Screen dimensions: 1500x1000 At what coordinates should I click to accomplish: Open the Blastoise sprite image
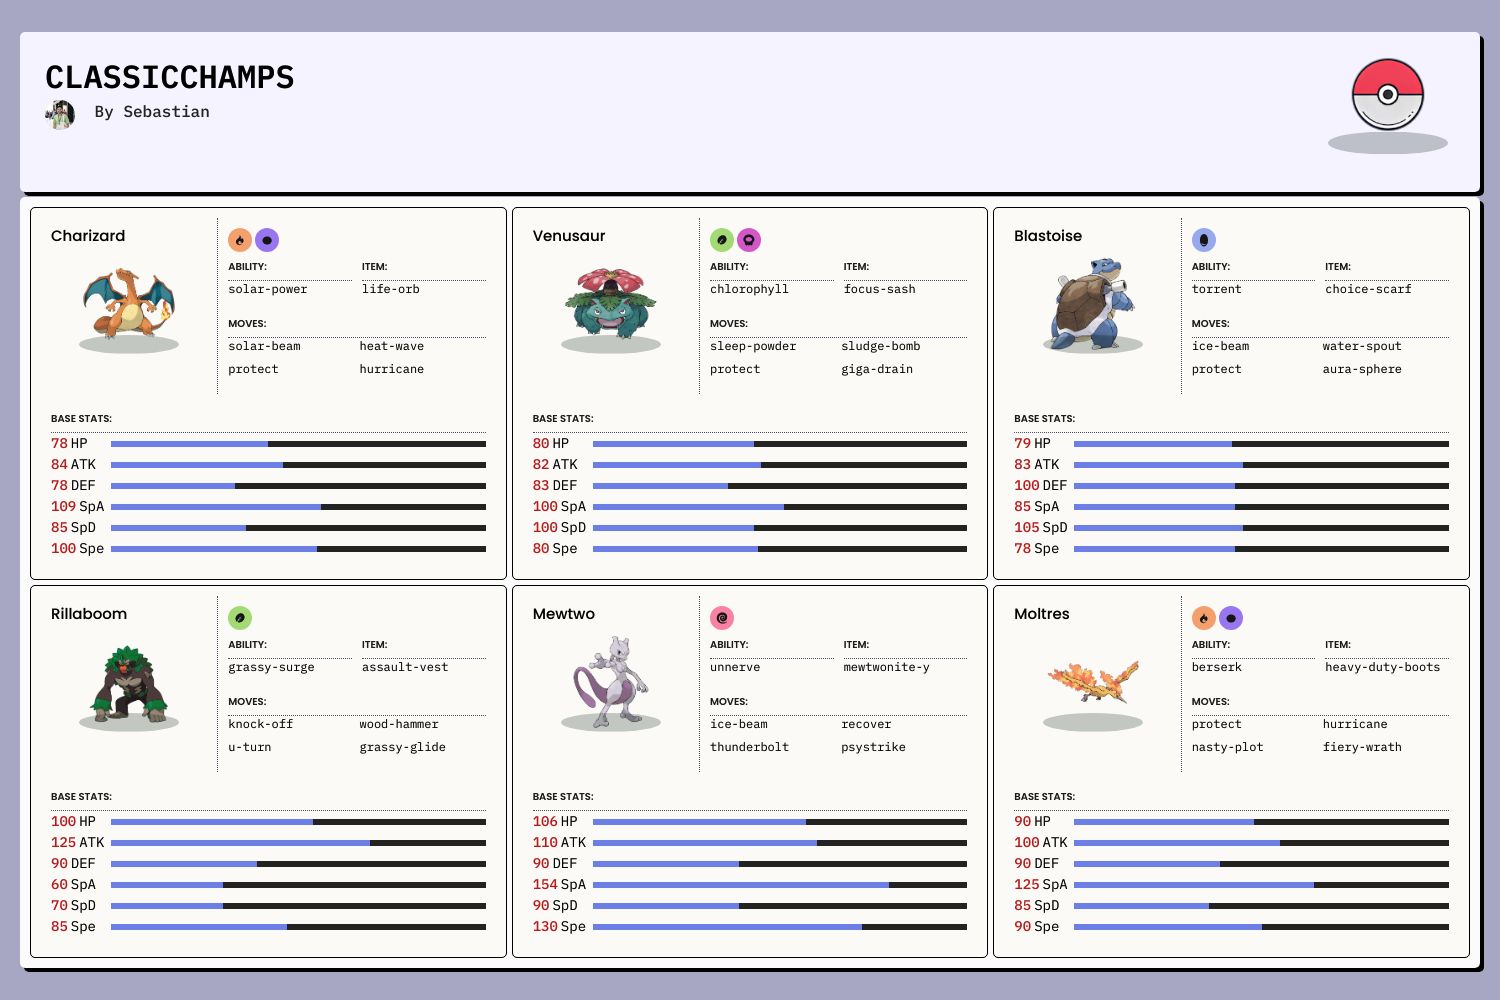(1092, 302)
